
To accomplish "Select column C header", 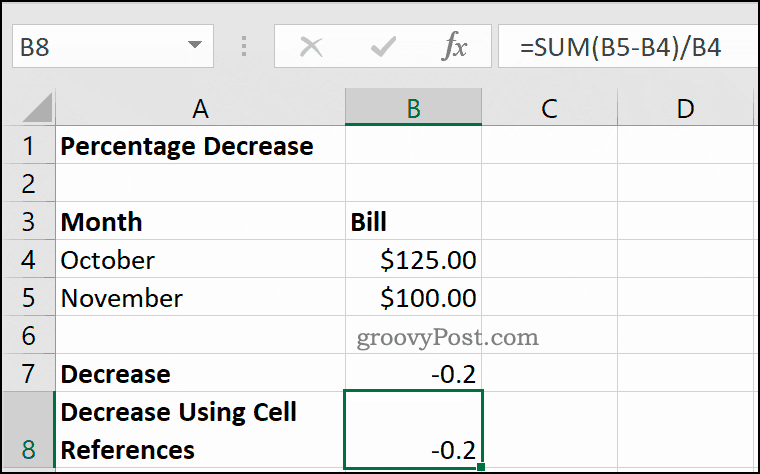I will [549, 107].
